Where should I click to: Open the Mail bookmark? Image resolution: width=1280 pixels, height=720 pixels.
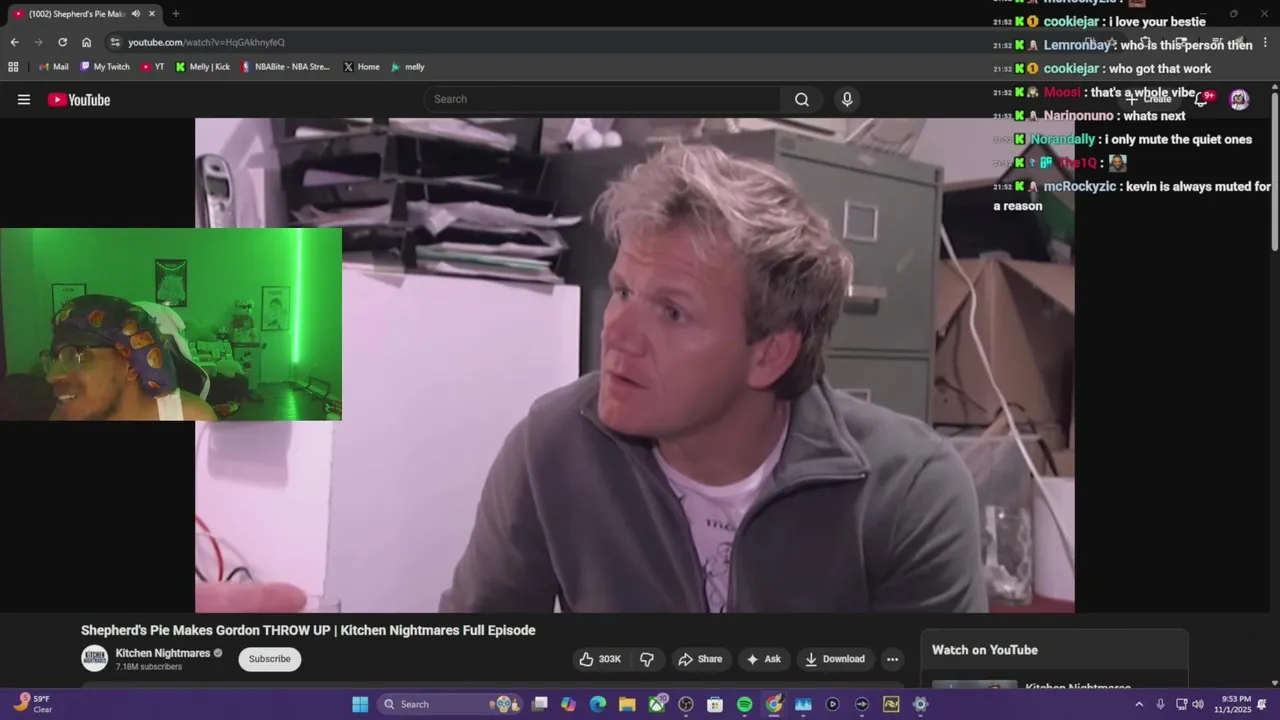(x=54, y=67)
